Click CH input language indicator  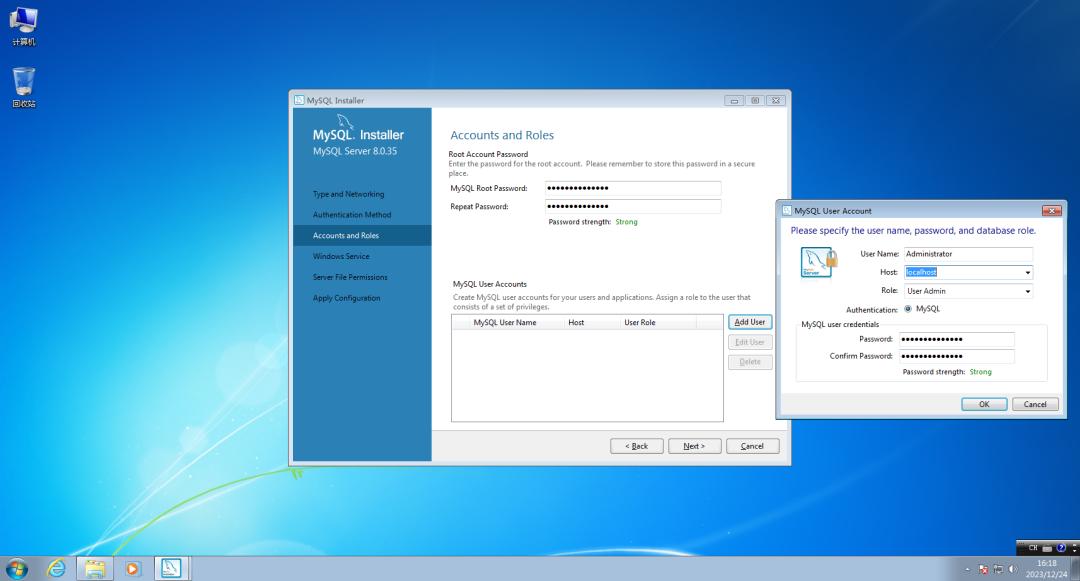(x=1033, y=548)
